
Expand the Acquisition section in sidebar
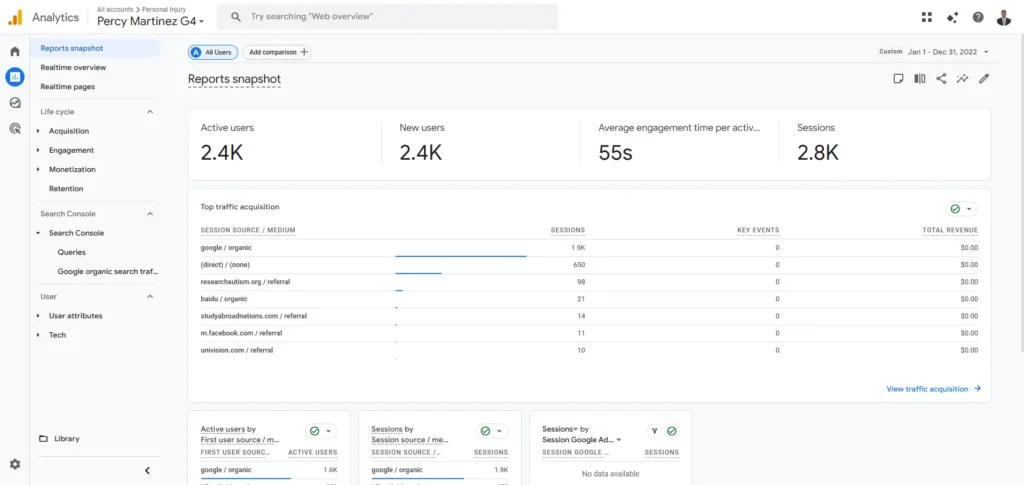point(68,131)
